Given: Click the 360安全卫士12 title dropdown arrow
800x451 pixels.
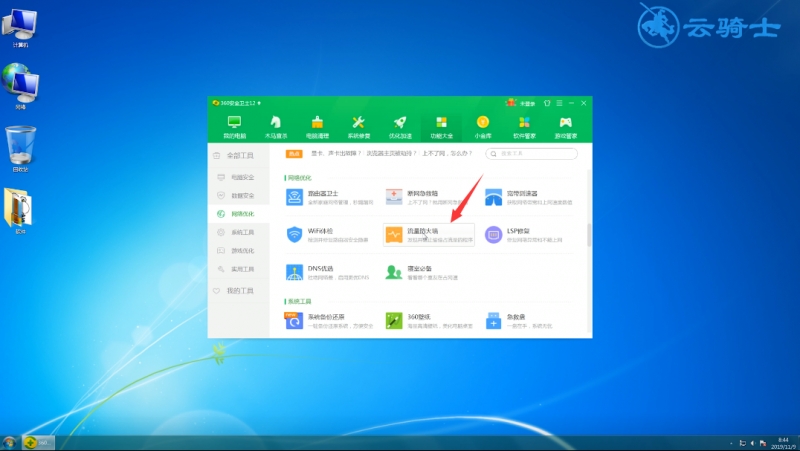Looking at the screenshot, I should click(259, 103).
